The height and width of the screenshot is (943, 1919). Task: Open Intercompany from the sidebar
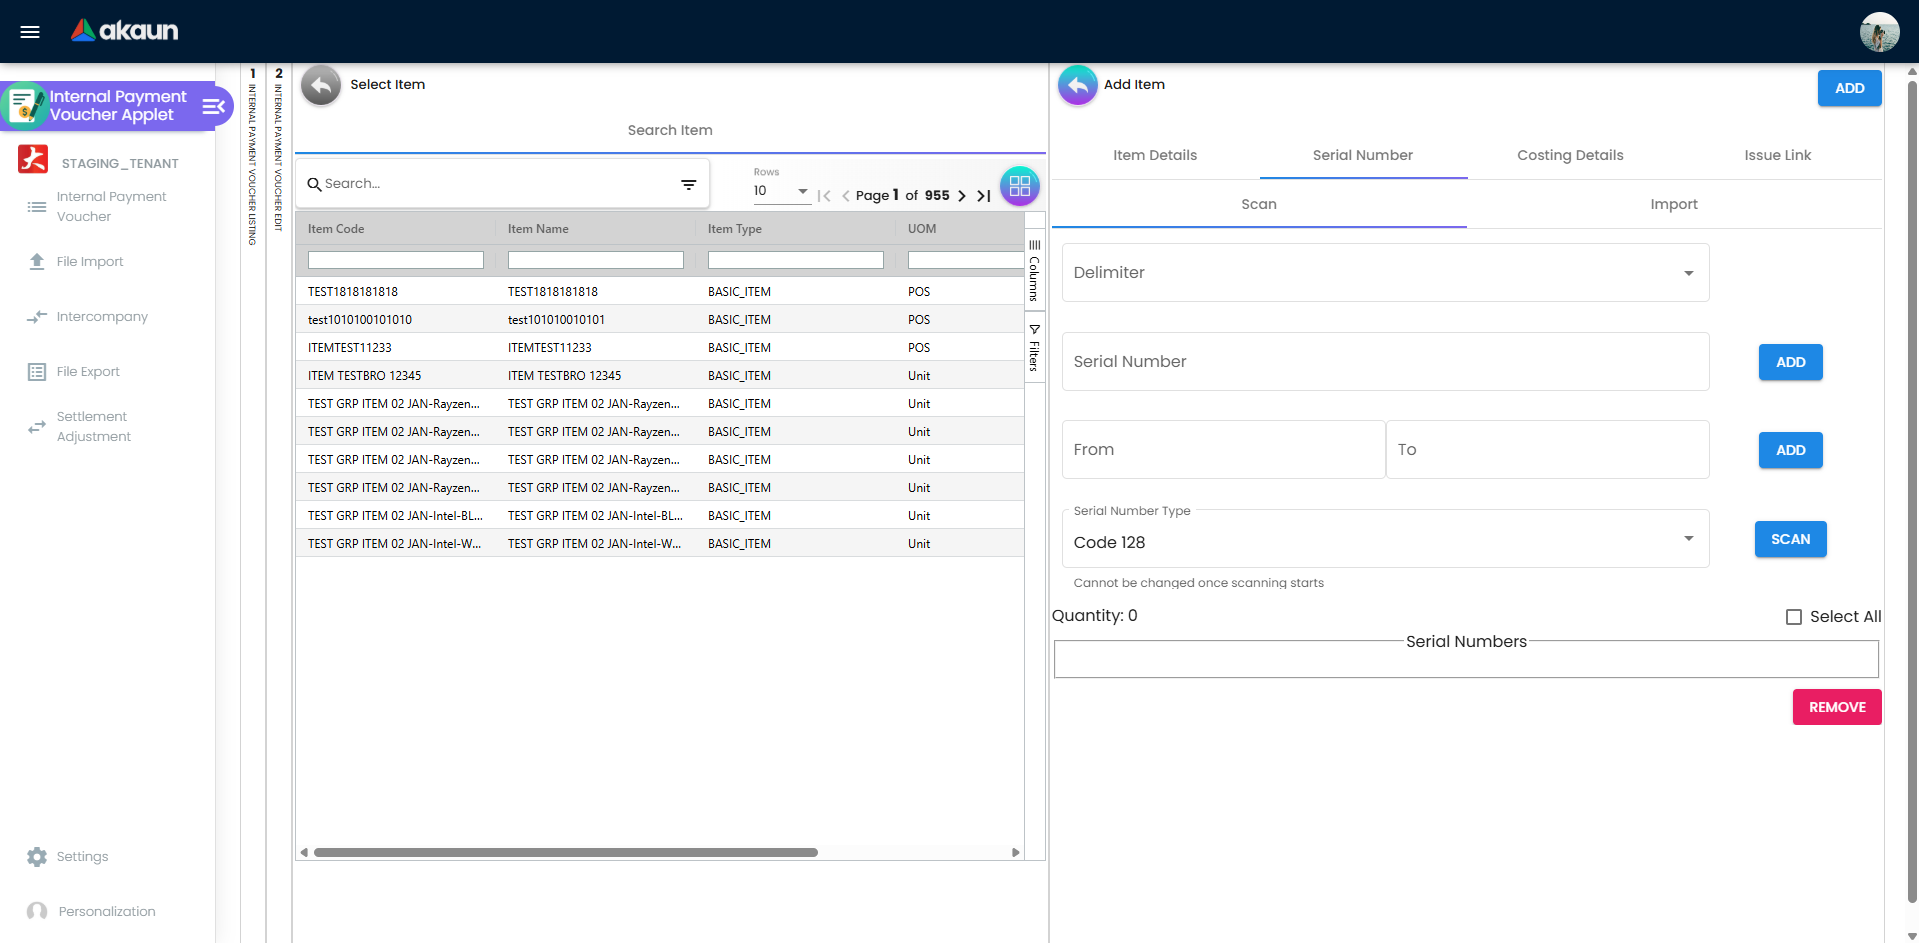click(100, 316)
